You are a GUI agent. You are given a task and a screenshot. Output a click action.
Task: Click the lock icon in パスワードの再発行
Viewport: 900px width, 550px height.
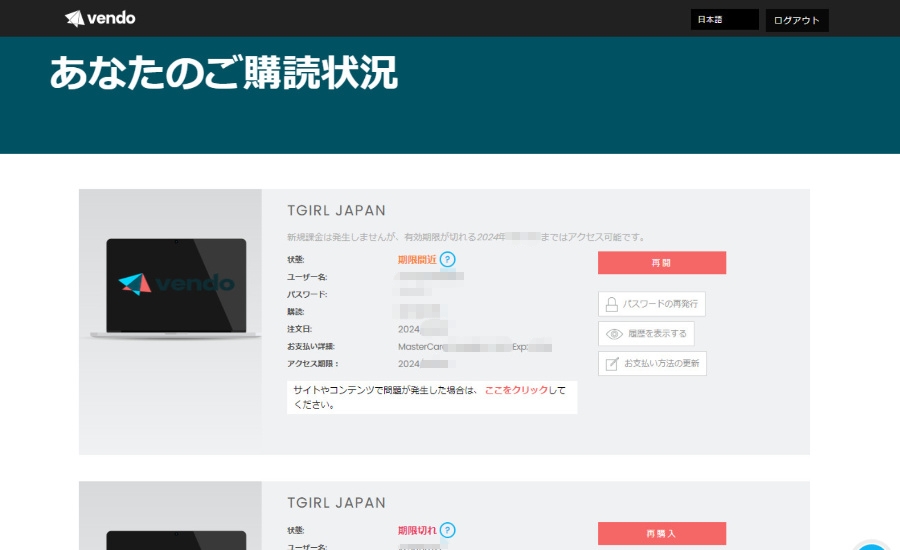[612, 304]
